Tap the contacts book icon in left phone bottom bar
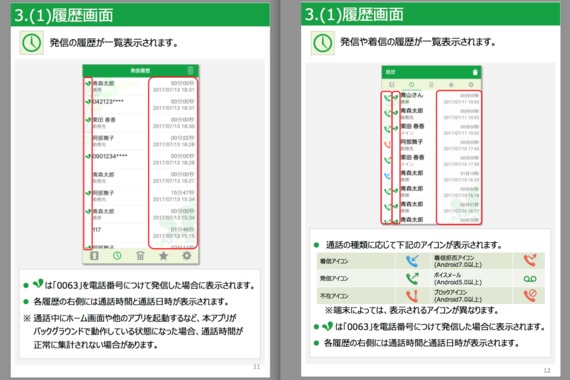Image resolution: width=570 pixels, height=380 pixels. 94,256
